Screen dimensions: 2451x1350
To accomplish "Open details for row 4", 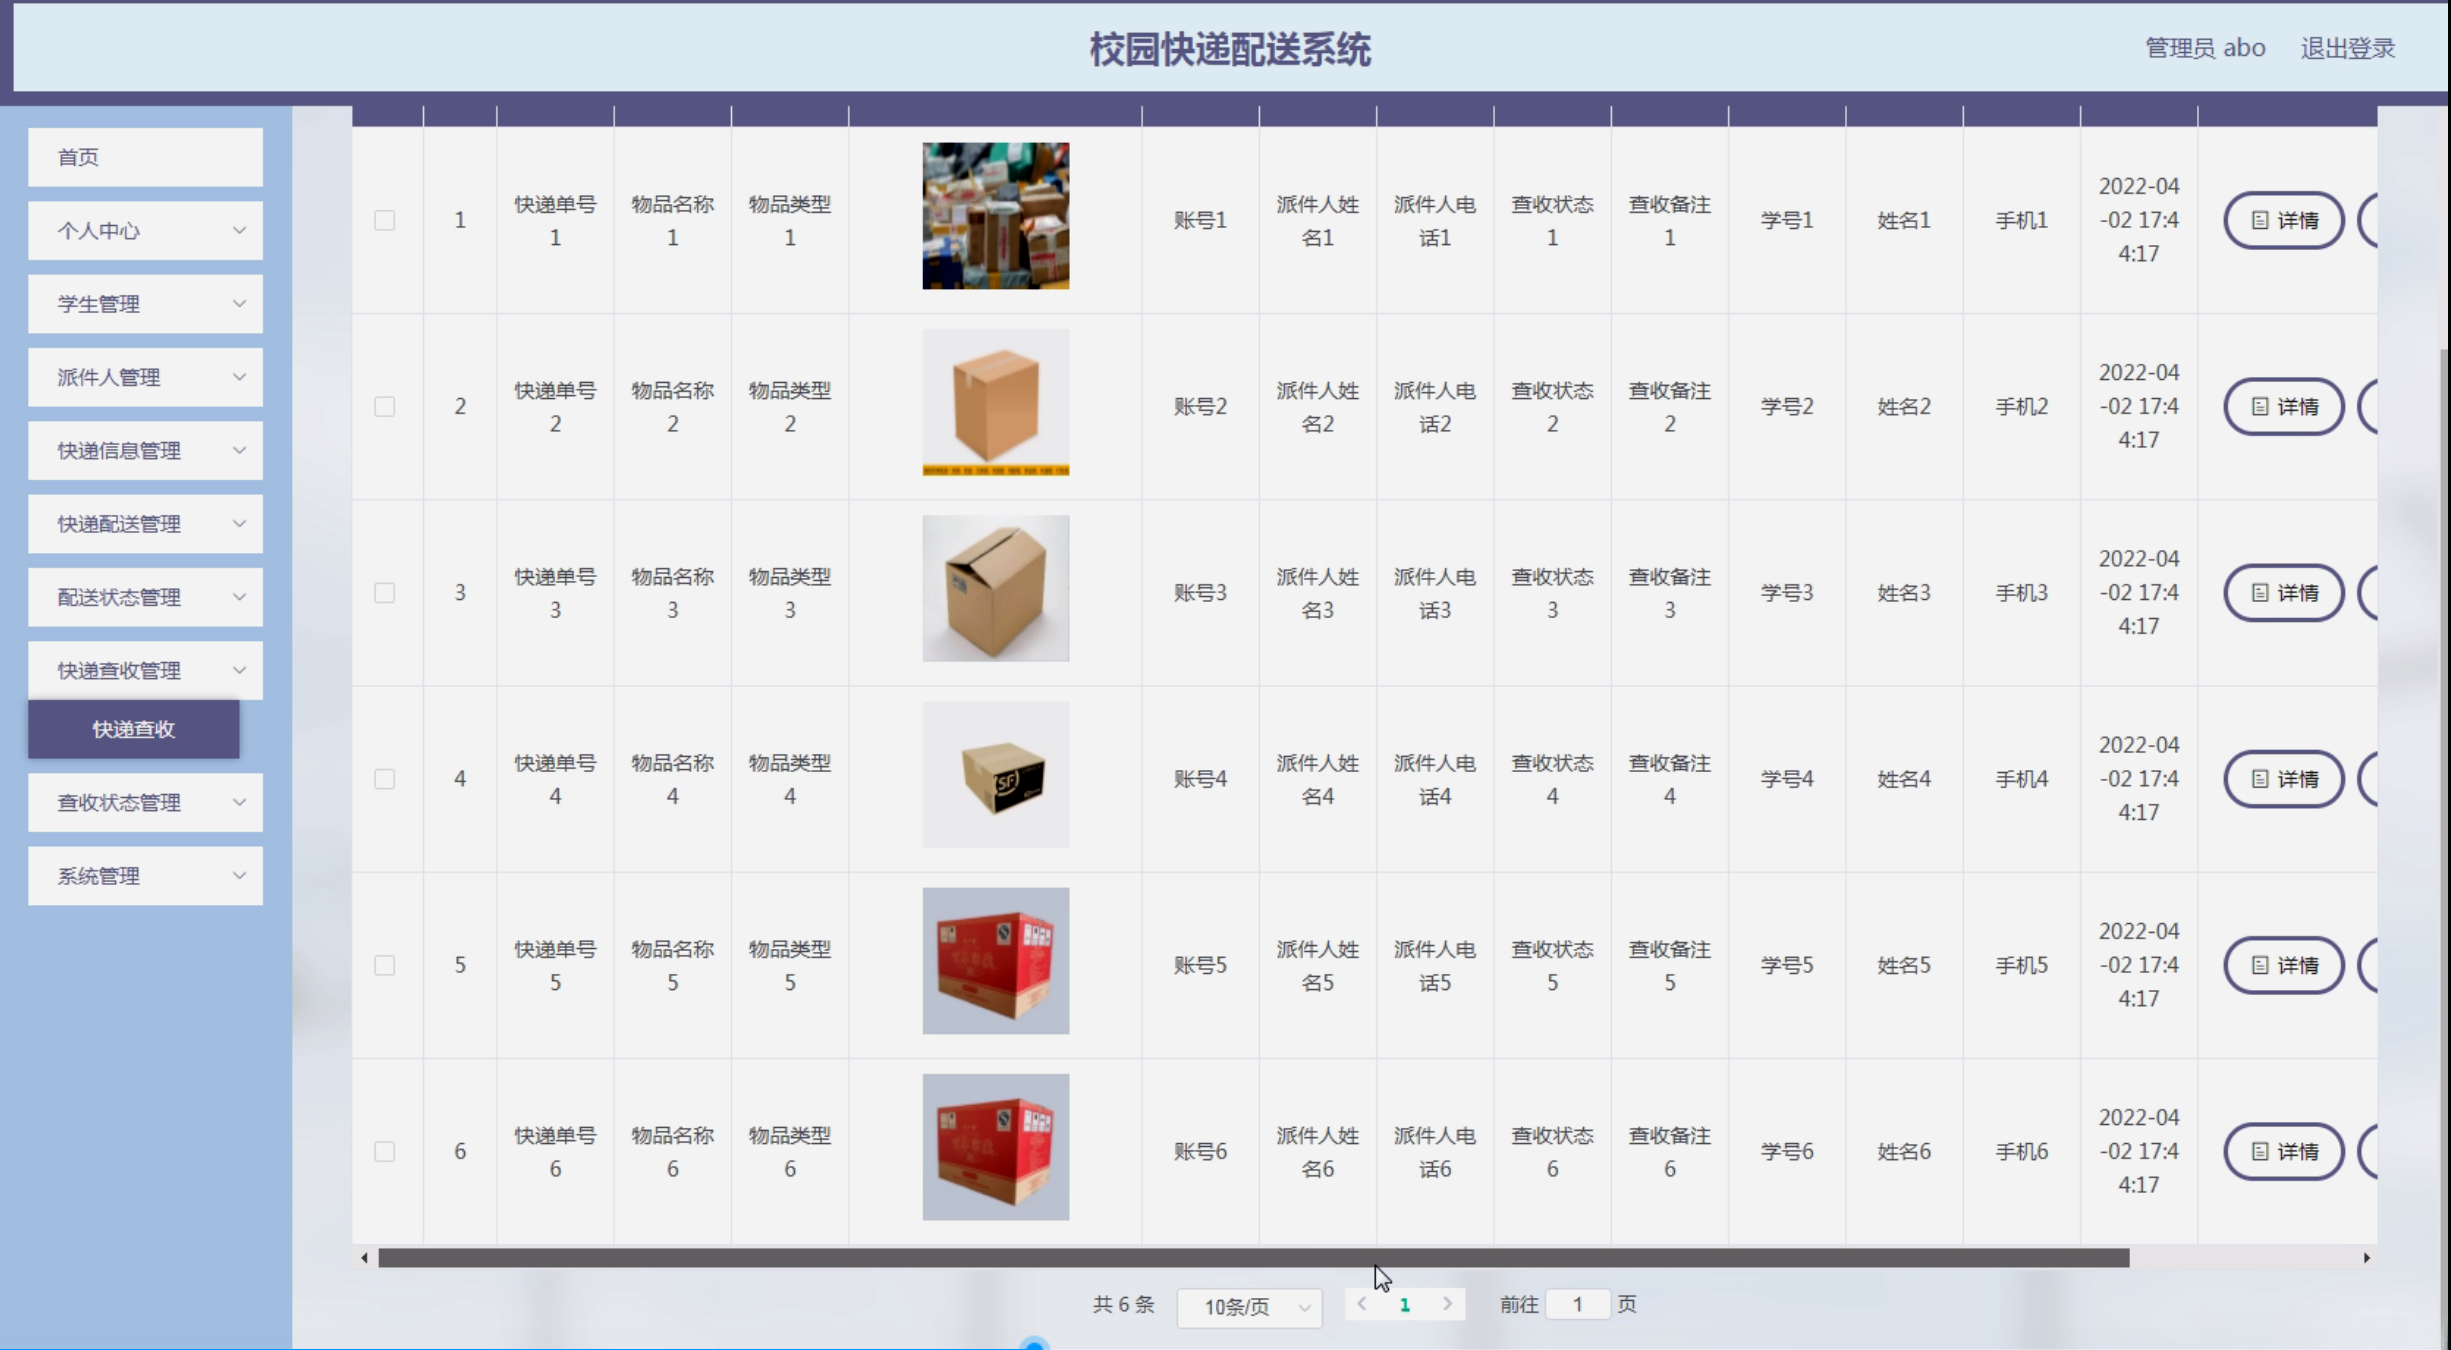I will pos(2283,779).
